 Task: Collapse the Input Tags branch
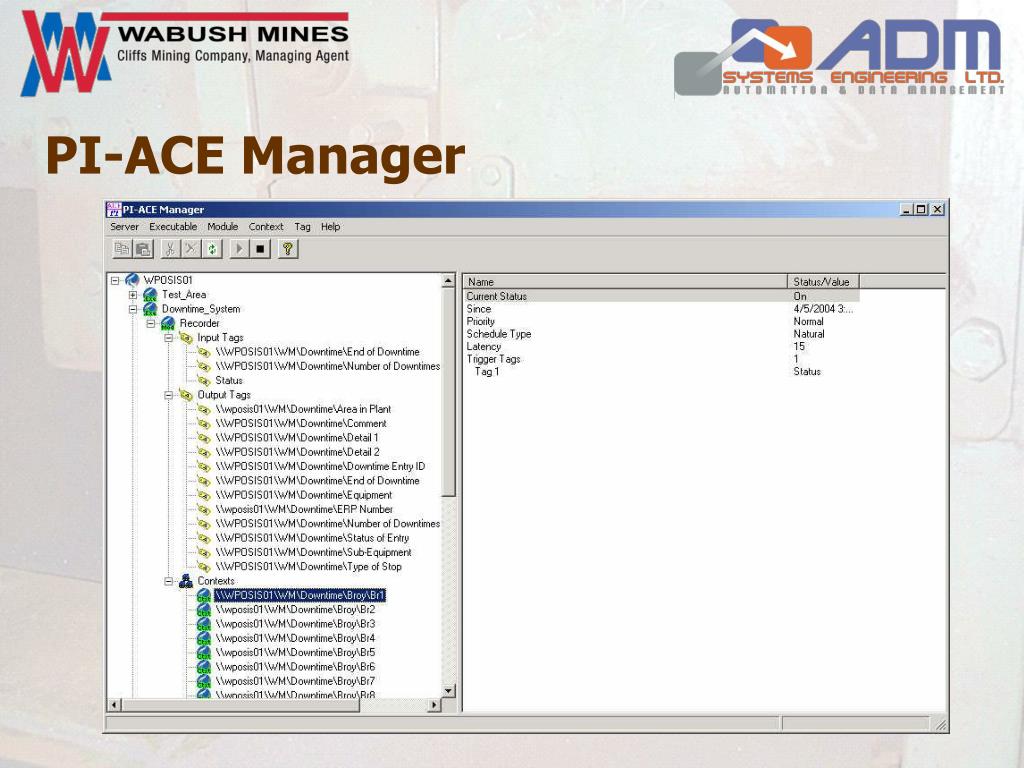168,338
